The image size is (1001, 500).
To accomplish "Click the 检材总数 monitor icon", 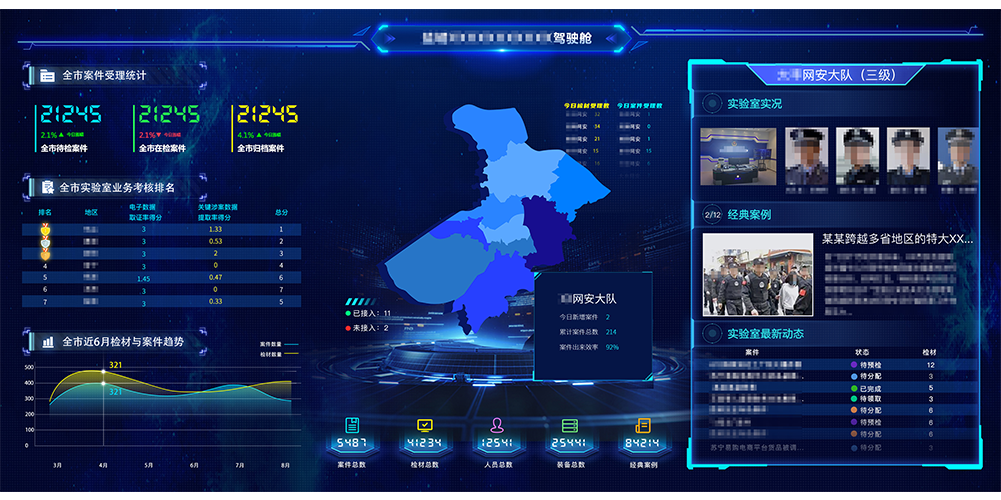I will click(x=424, y=425).
